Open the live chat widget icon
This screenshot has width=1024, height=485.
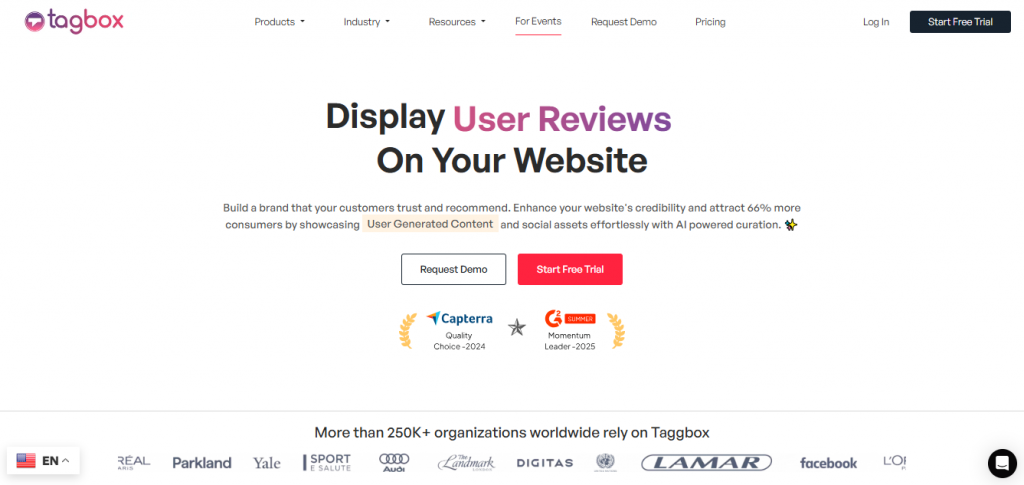coord(1001,463)
